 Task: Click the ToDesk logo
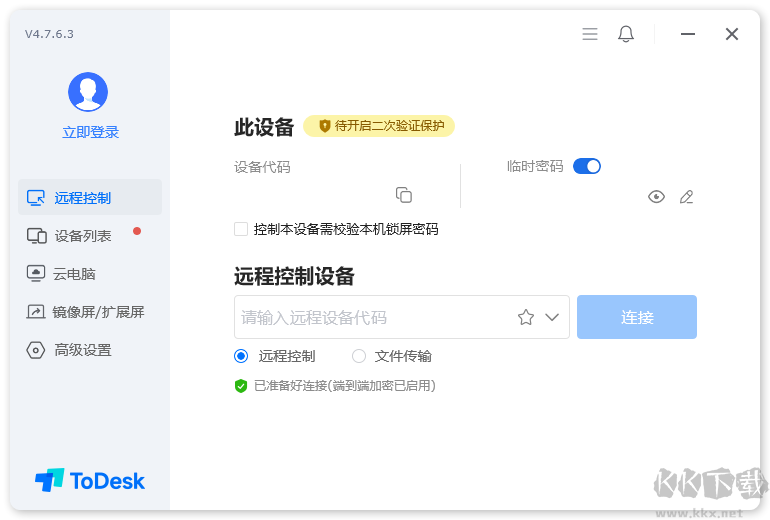pos(90,480)
